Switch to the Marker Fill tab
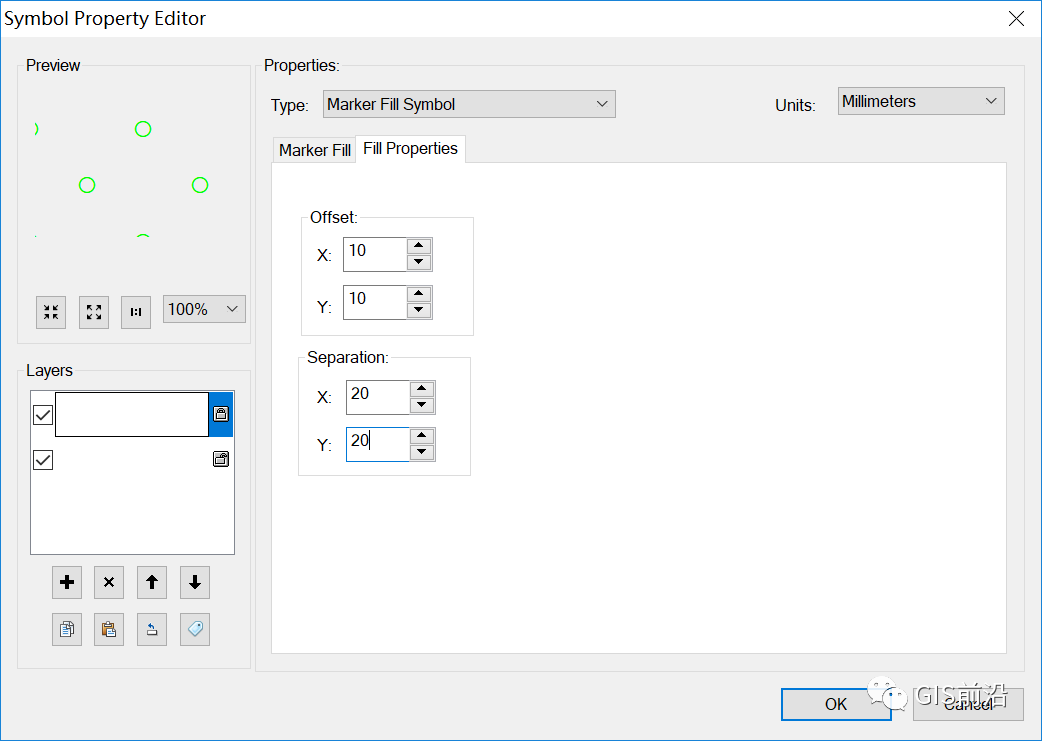Image resolution: width=1042 pixels, height=741 pixels. [314, 150]
